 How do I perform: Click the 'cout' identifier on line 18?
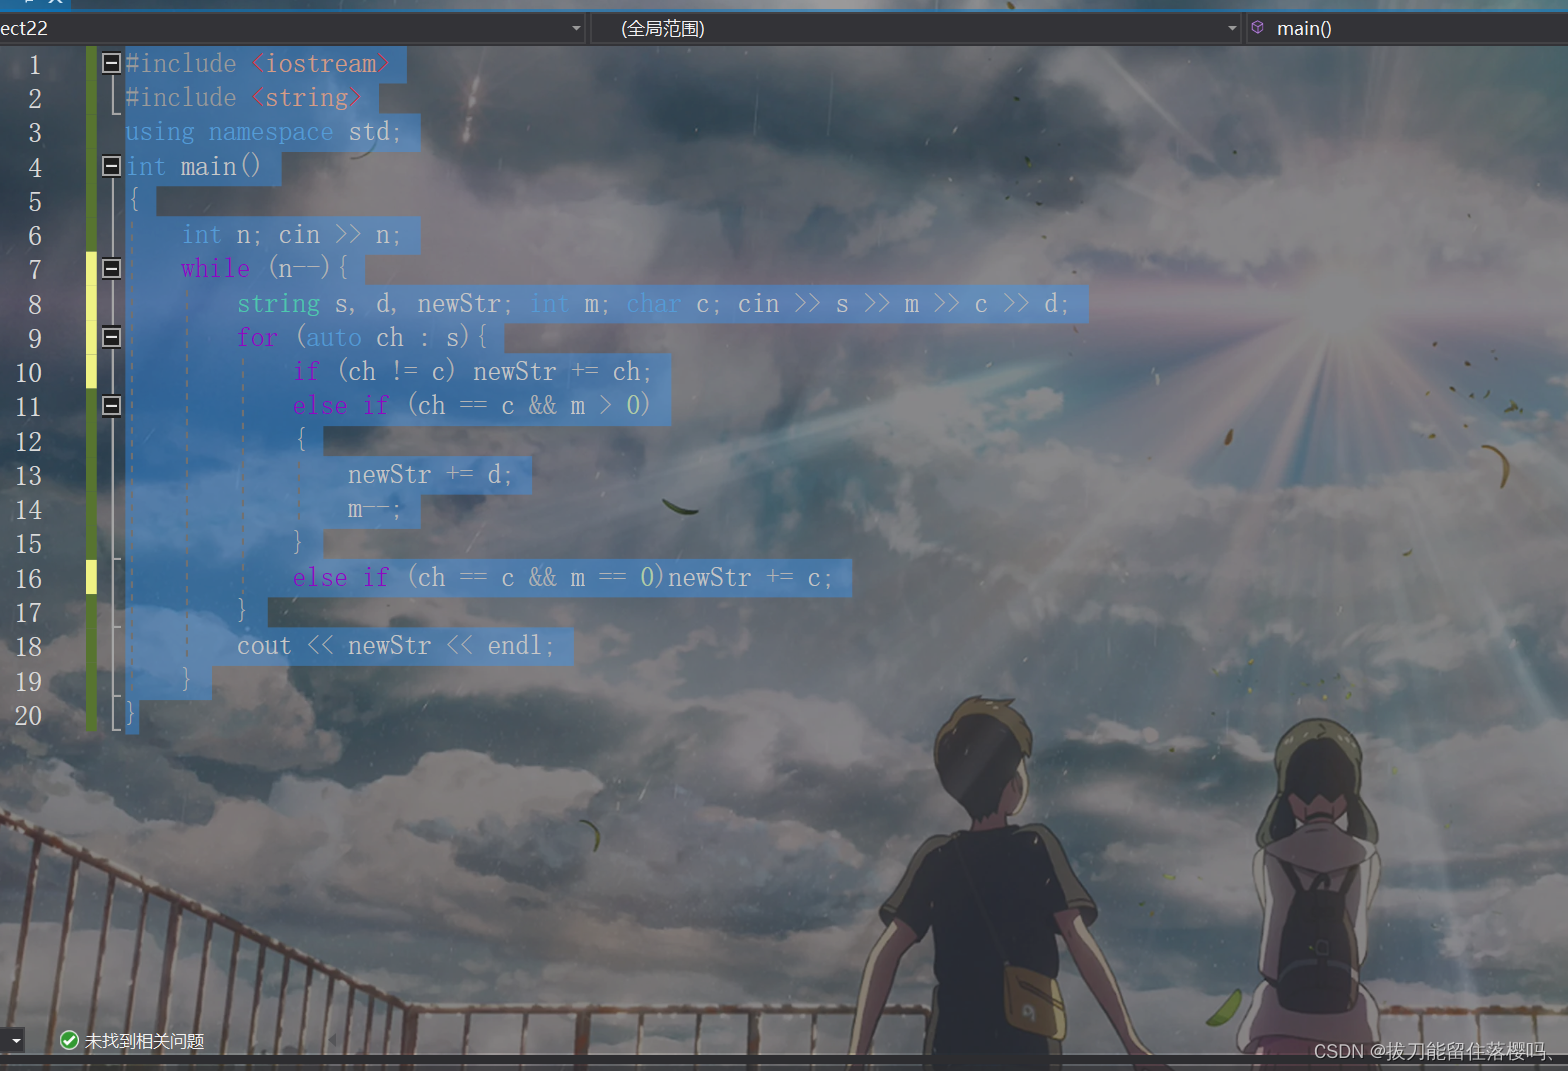264,646
